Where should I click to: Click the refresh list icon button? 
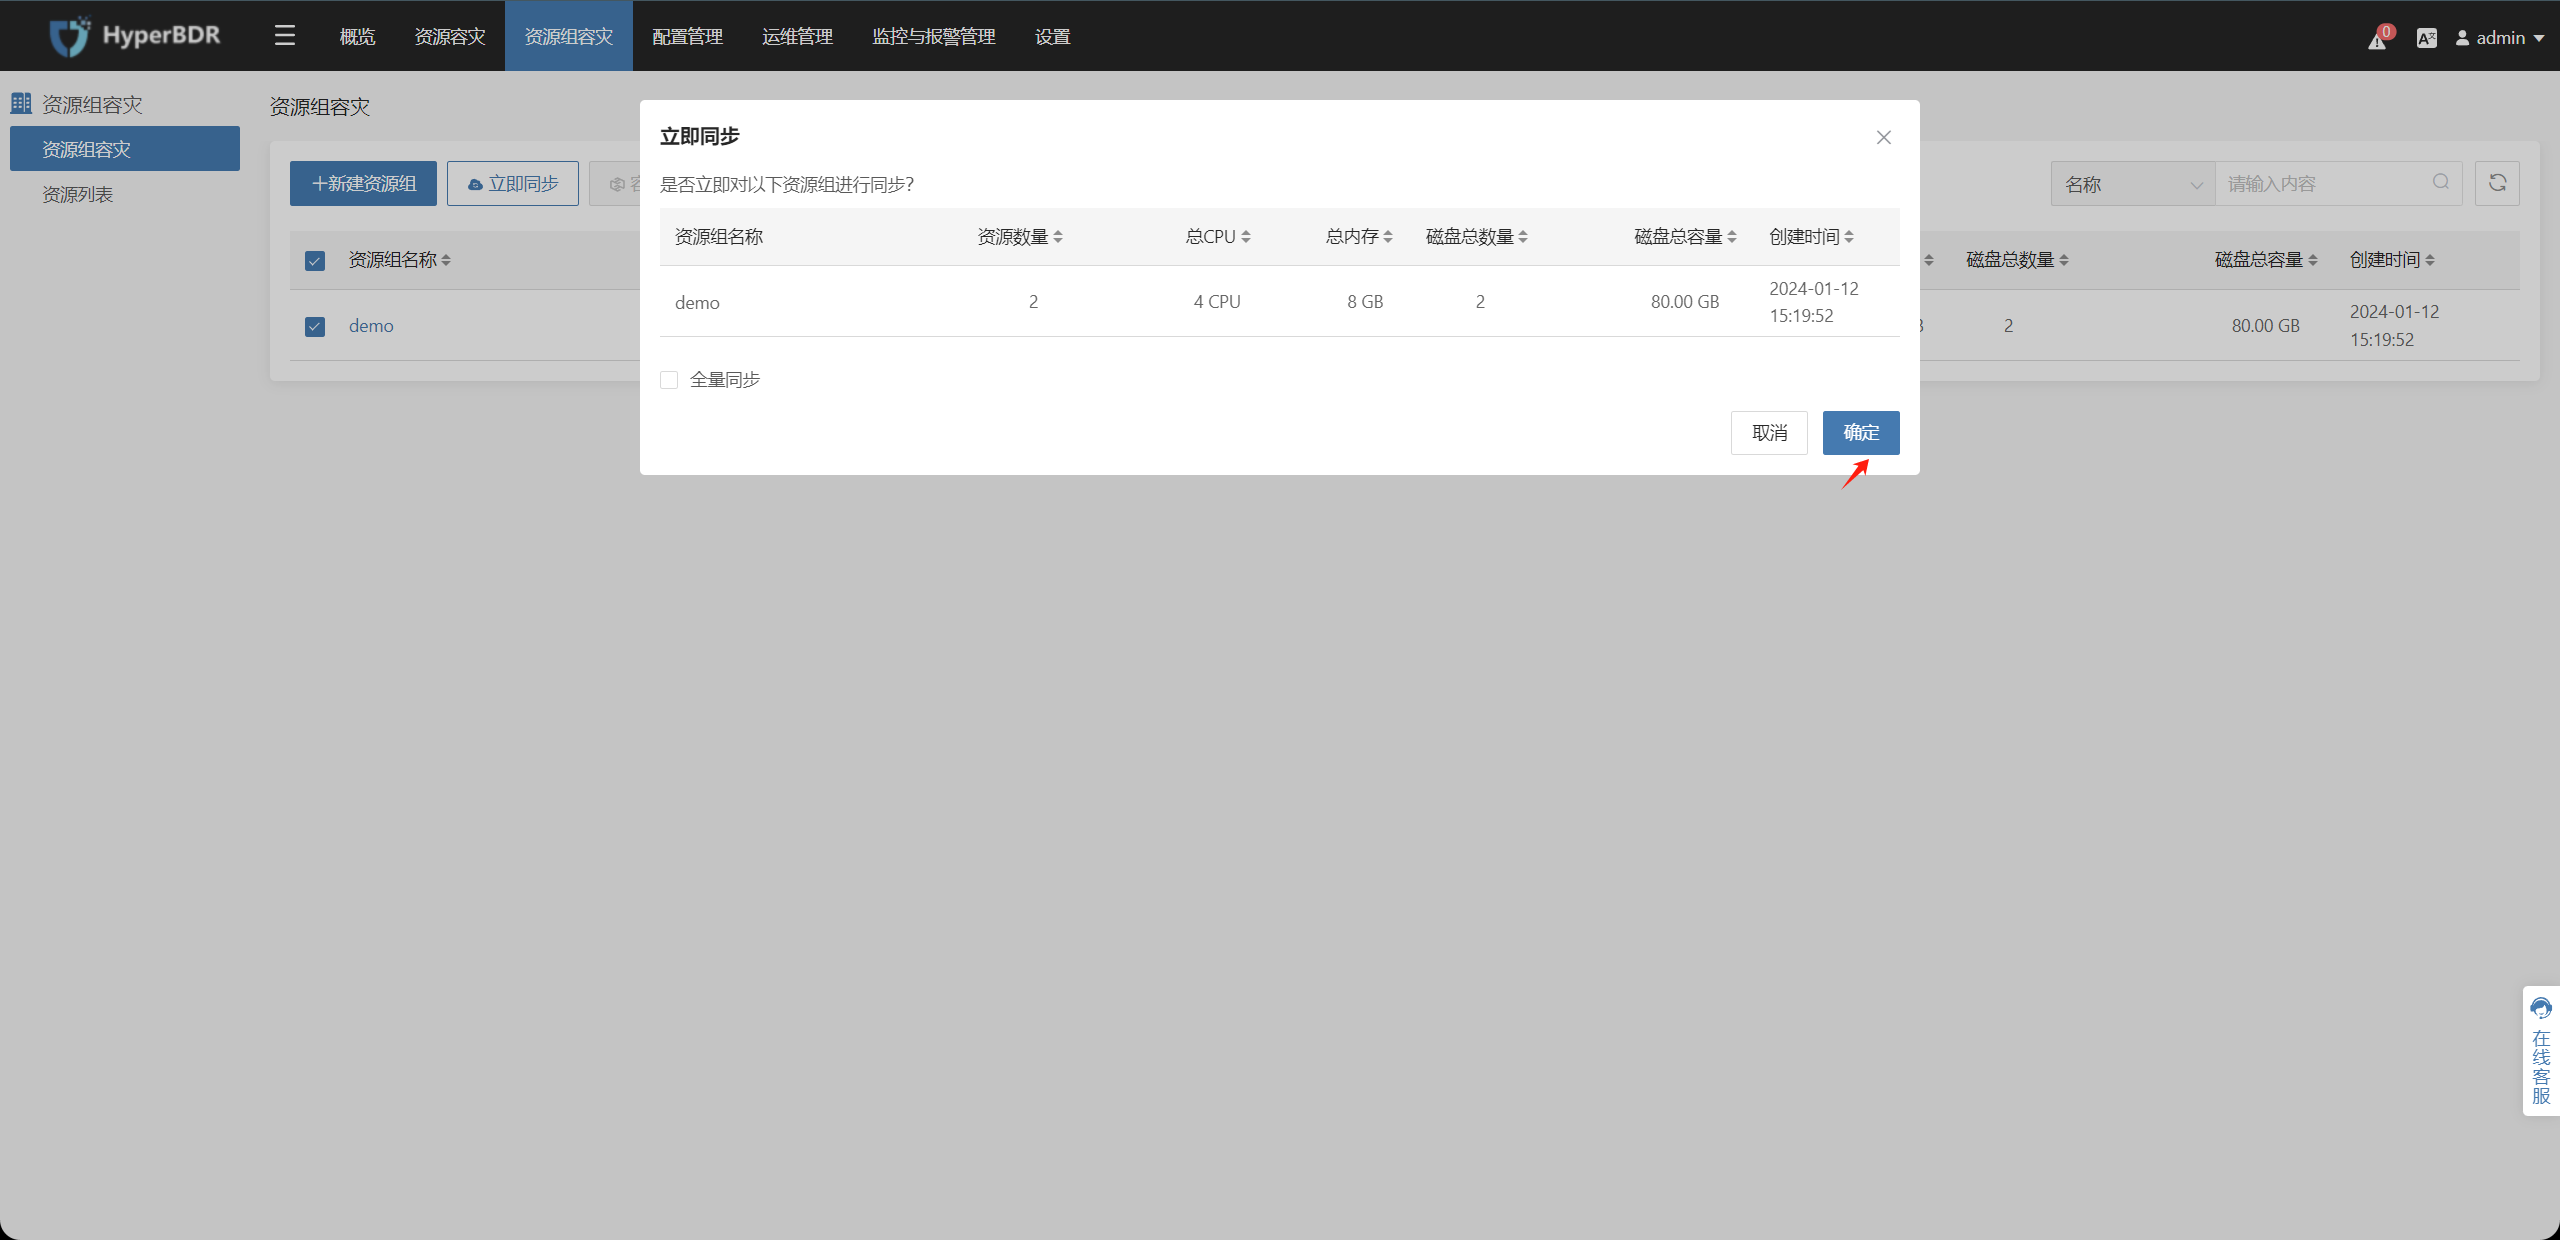click(2497, 183)
